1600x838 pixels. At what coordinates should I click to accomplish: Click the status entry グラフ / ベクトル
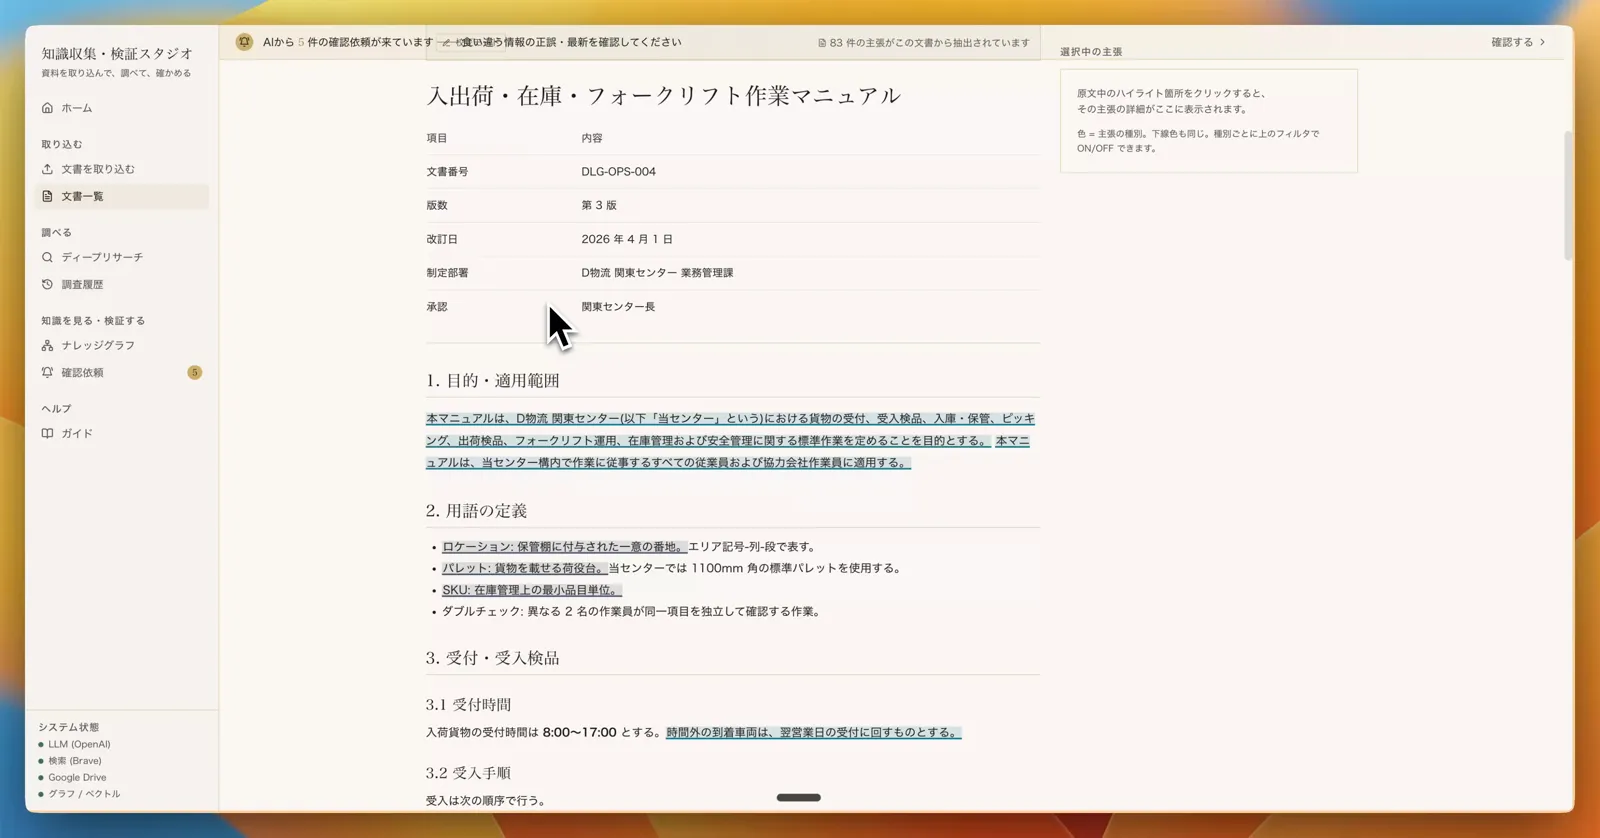84,794
